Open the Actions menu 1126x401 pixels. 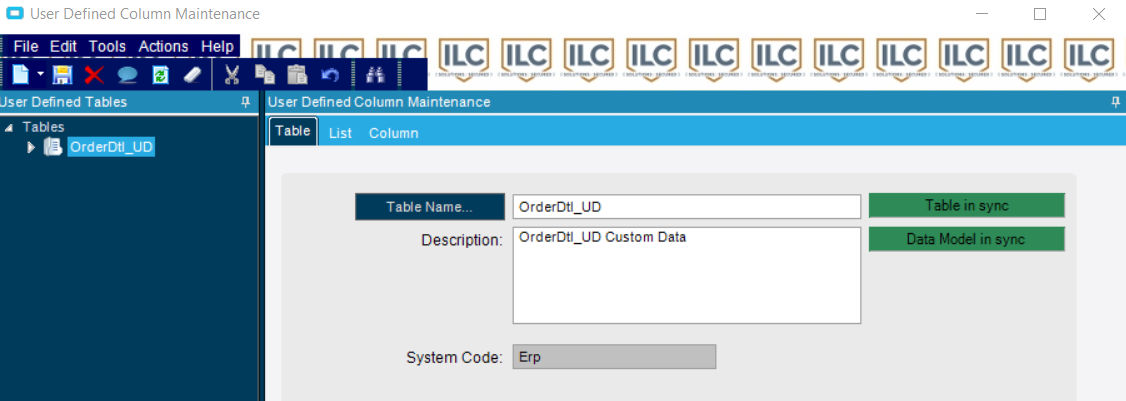tap(163, 47)
